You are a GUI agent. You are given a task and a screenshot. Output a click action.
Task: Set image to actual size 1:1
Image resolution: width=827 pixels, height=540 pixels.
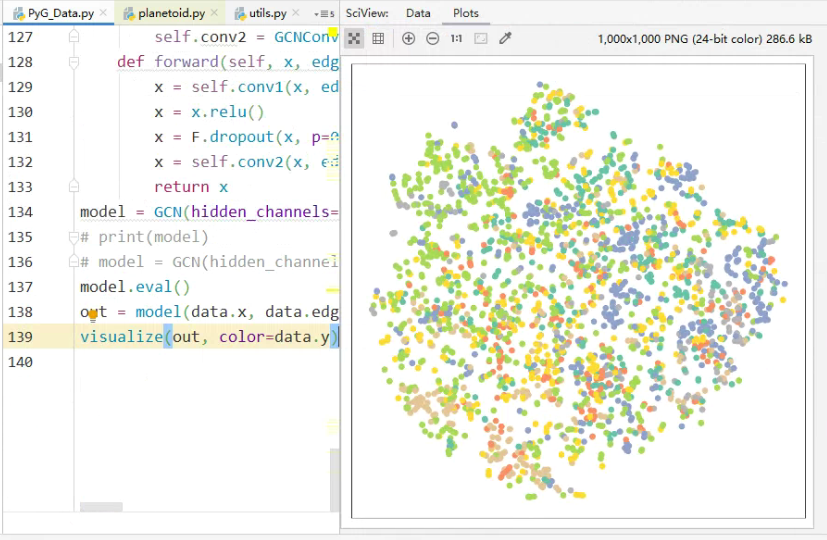pyautogui.click(x=456, y=38)
